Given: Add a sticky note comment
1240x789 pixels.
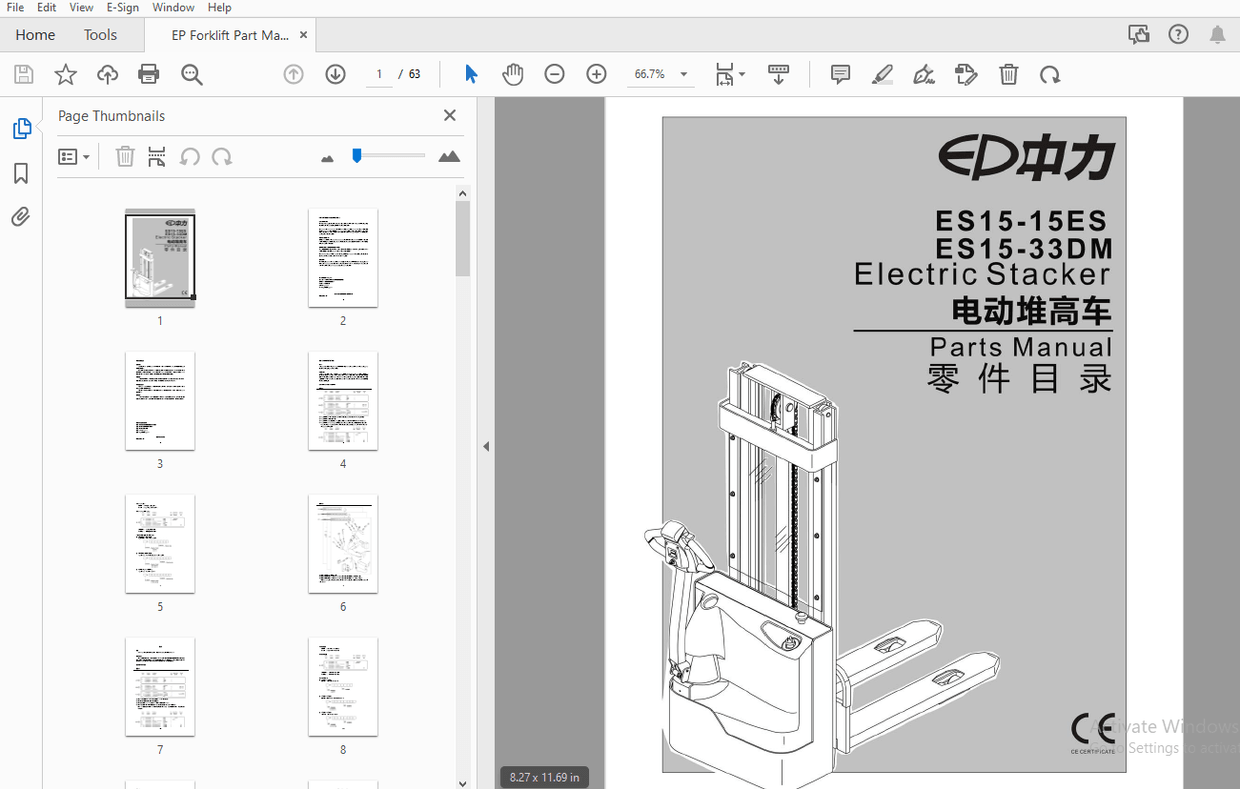Looking at the screenshot, I should [x=839, y=74].
